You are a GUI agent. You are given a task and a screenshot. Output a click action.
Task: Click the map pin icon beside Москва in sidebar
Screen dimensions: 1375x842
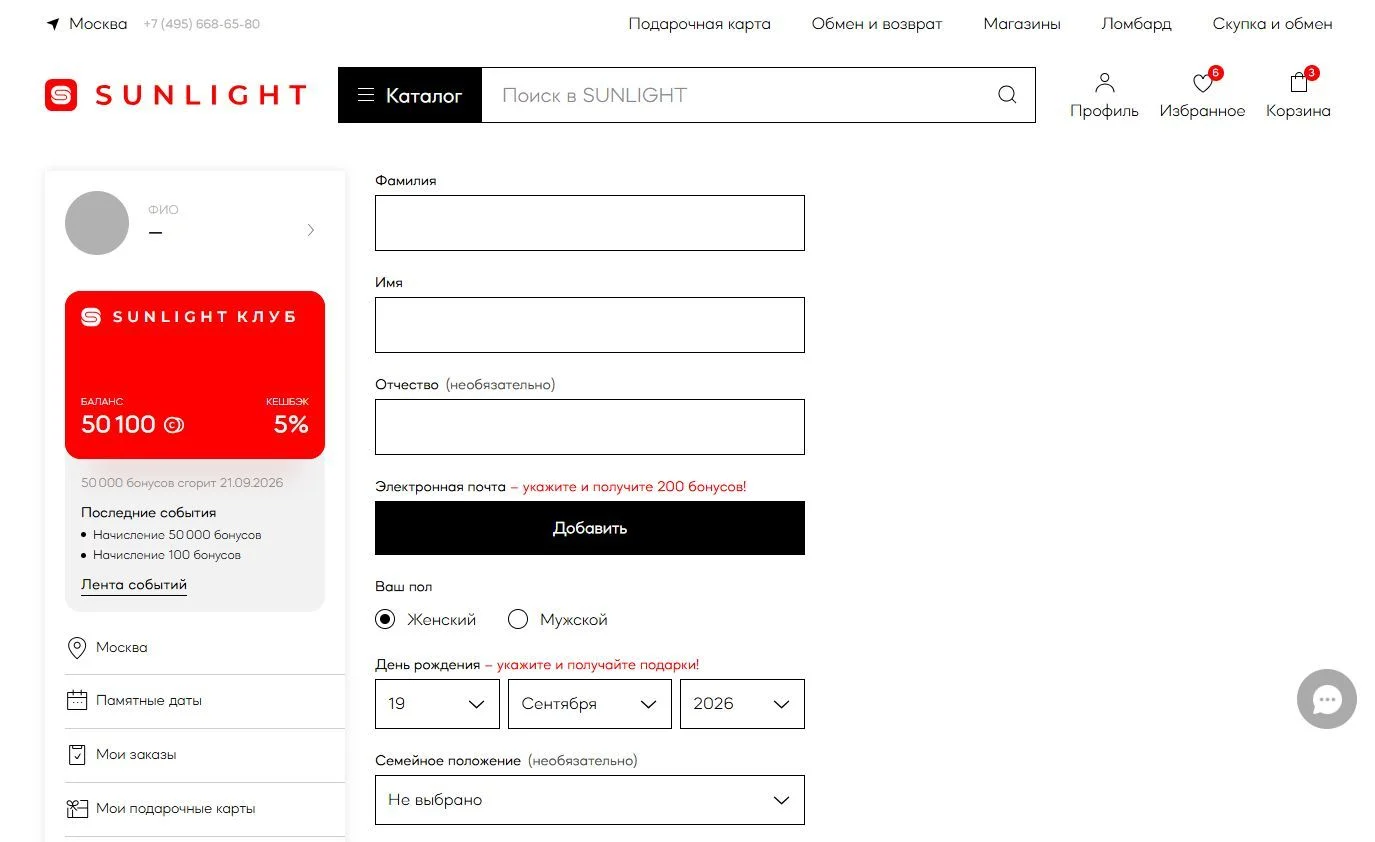tap(76, 648)
